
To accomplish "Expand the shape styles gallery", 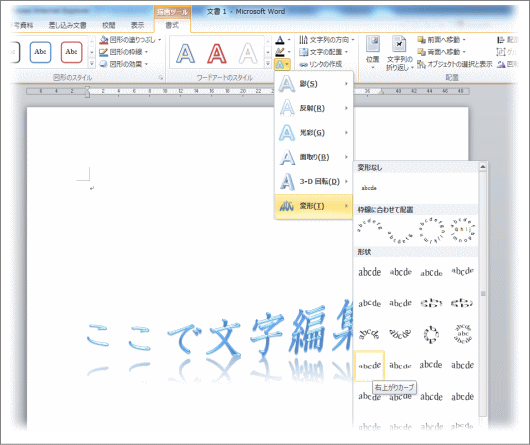I will click(x=92, y=64).
